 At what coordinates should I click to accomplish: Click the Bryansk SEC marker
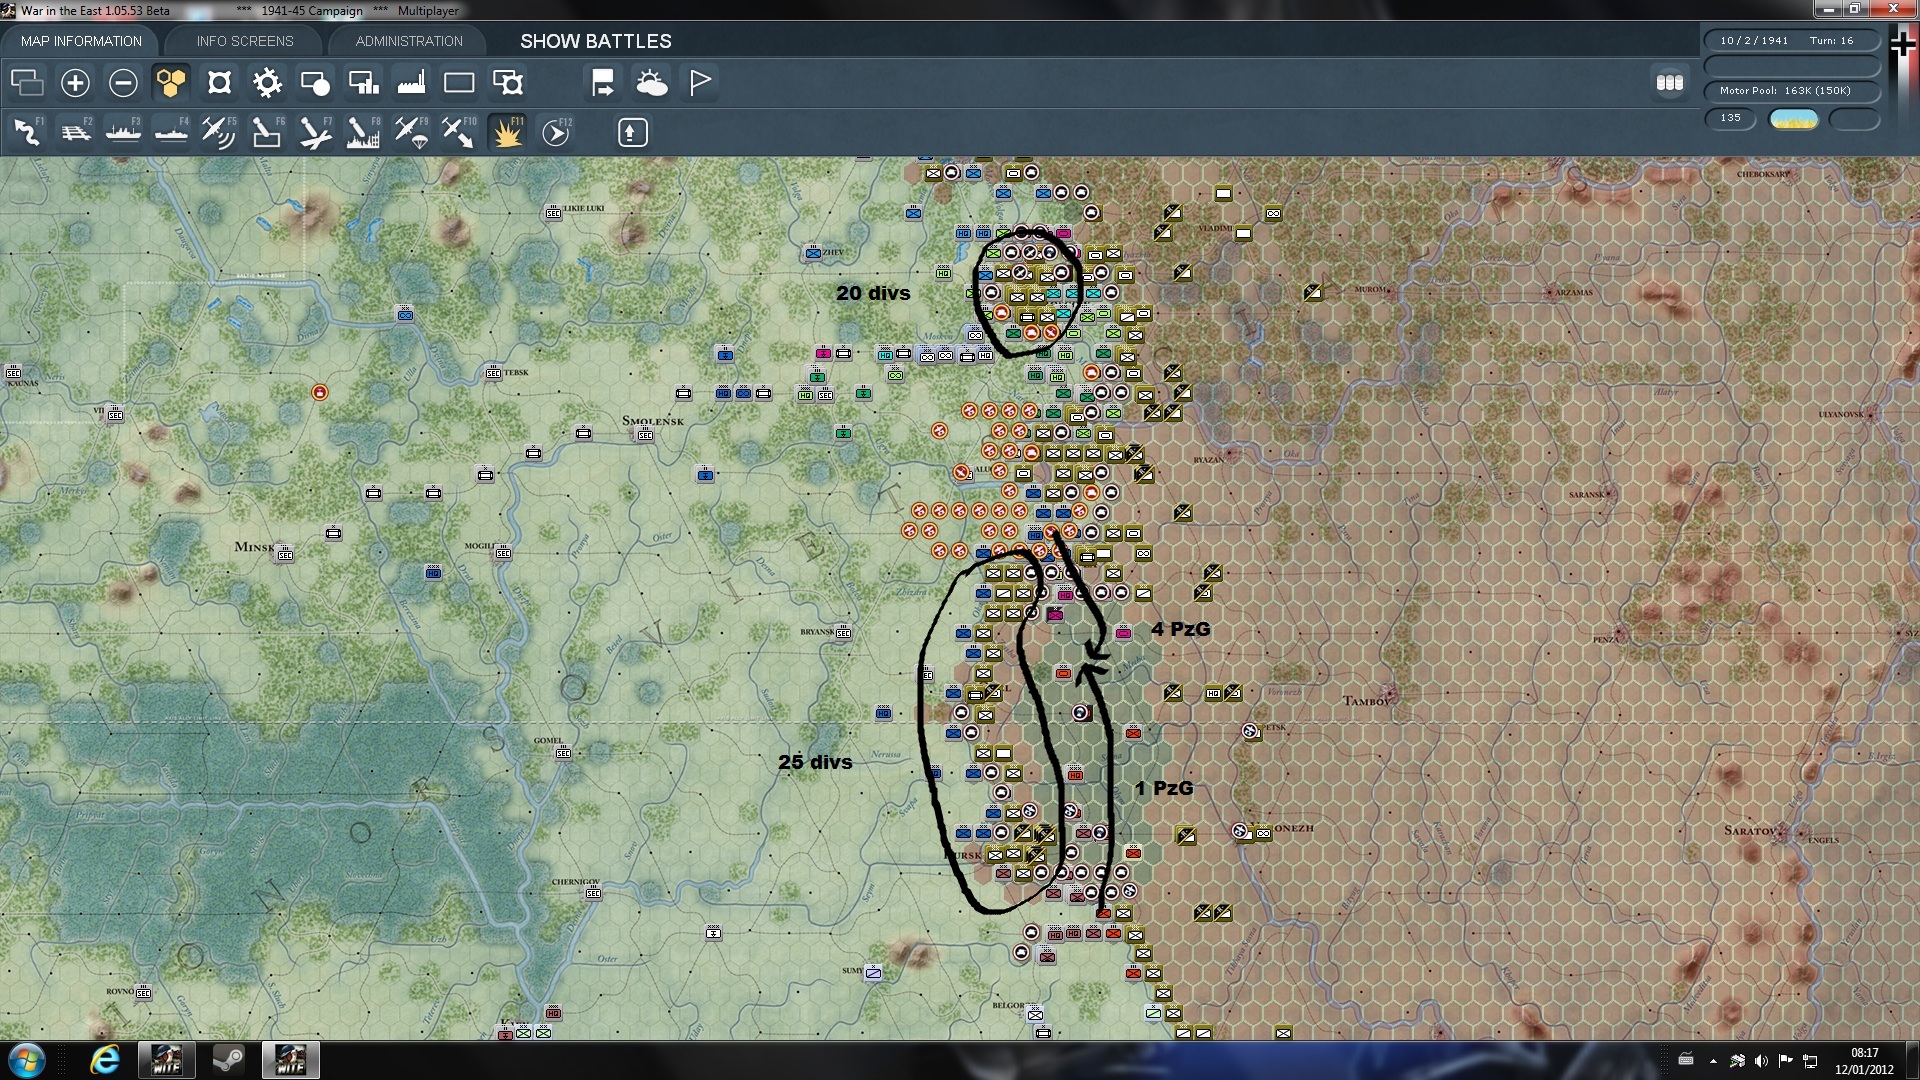tap(843, 632)
